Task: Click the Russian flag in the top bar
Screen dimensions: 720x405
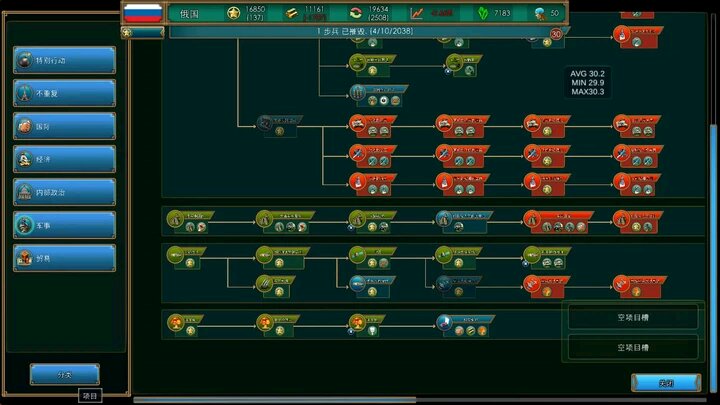Action: 143,13
